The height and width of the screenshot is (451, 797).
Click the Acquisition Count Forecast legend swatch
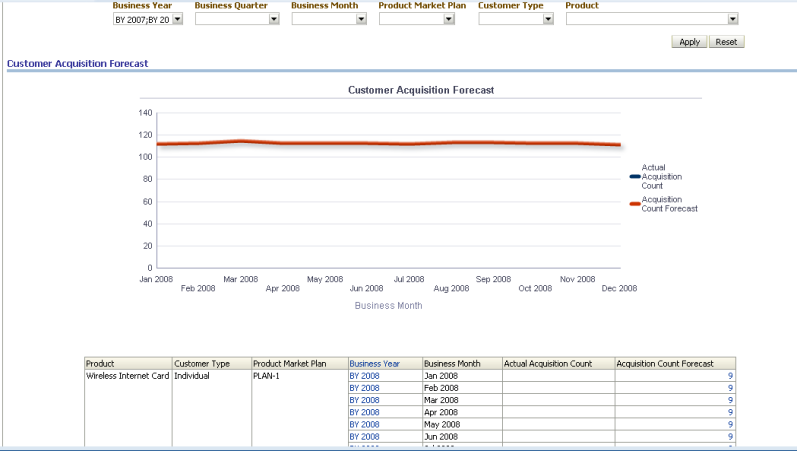635,204
